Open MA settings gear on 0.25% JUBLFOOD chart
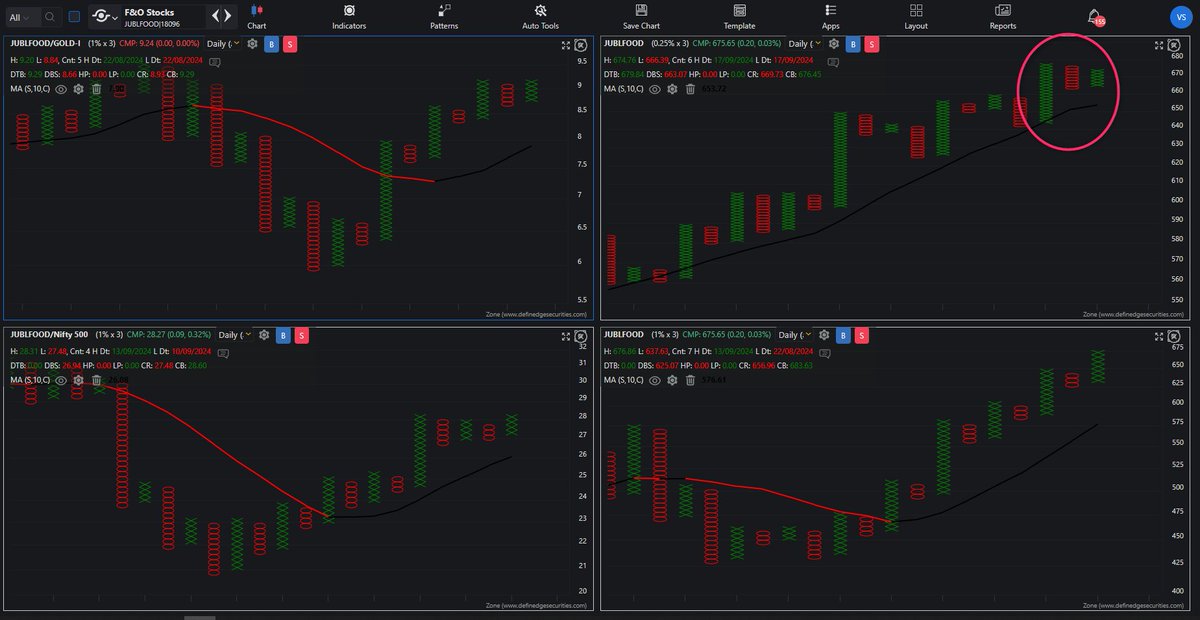The width and height of the screenshot is (1200, 620). pyautogui.click(x=672, y=89)
